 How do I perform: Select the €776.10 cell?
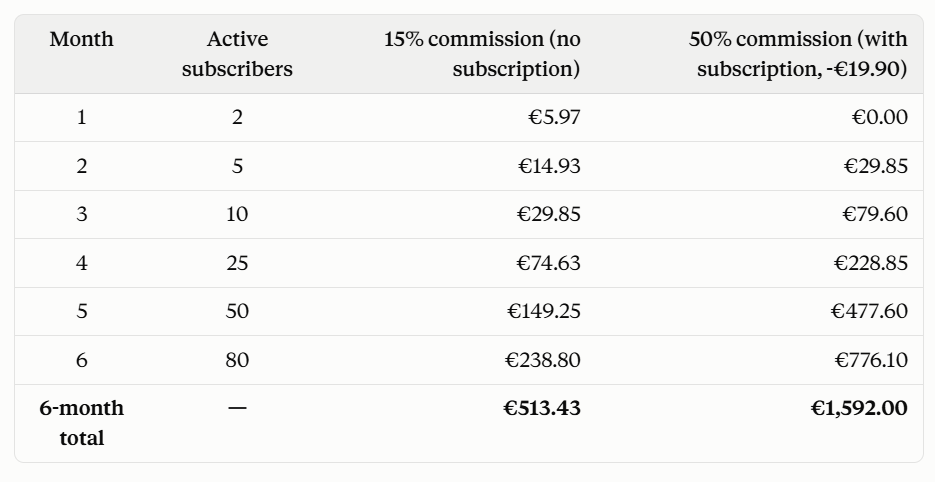tap(871, 360)
